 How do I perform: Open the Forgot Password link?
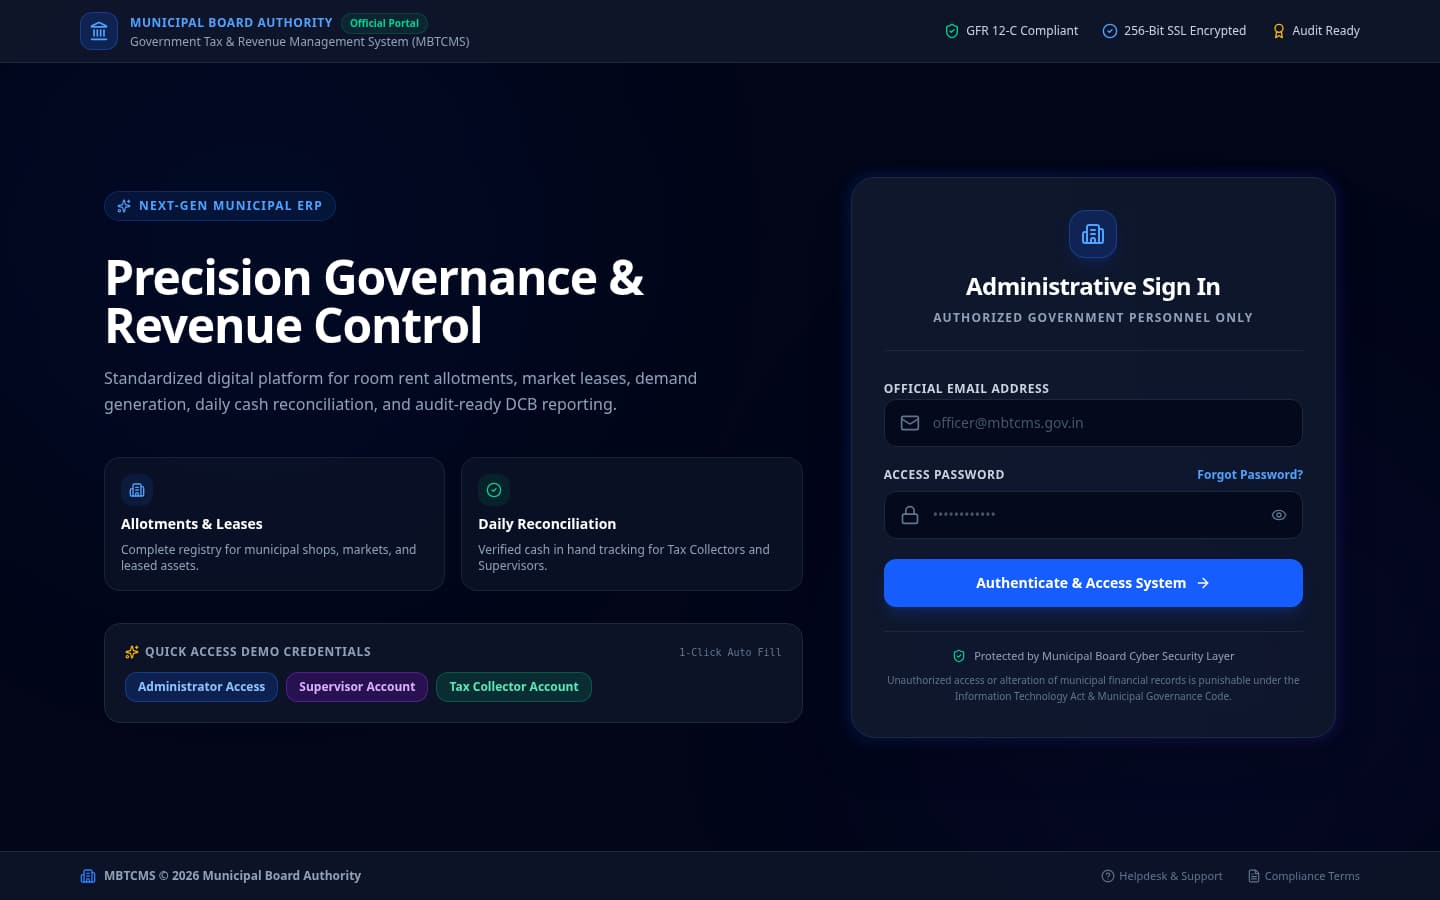[1250, 475]
